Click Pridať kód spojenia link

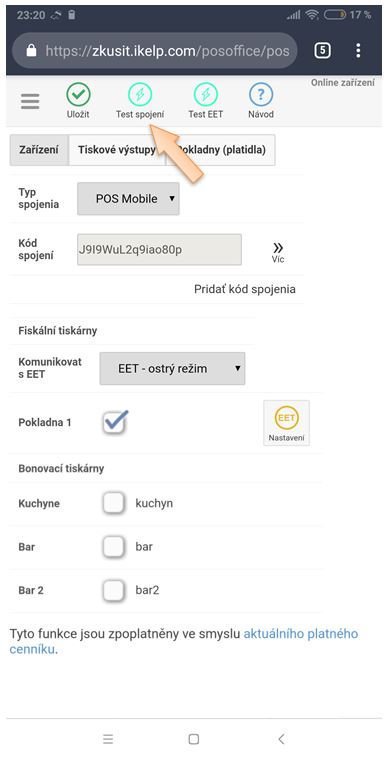pyautogui.click(x=245, y=290)
